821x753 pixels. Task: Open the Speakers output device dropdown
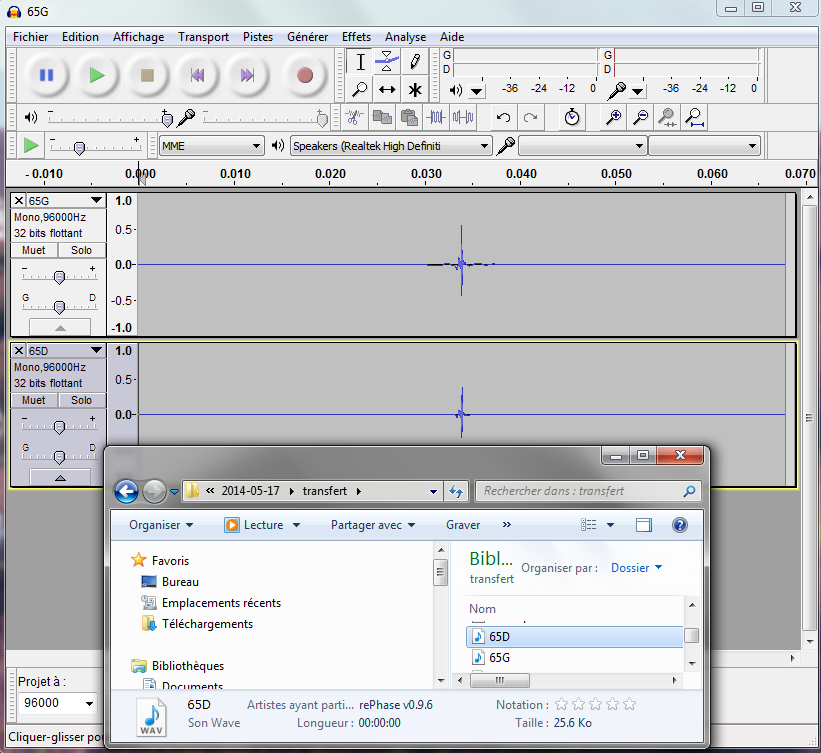[392, 146]
